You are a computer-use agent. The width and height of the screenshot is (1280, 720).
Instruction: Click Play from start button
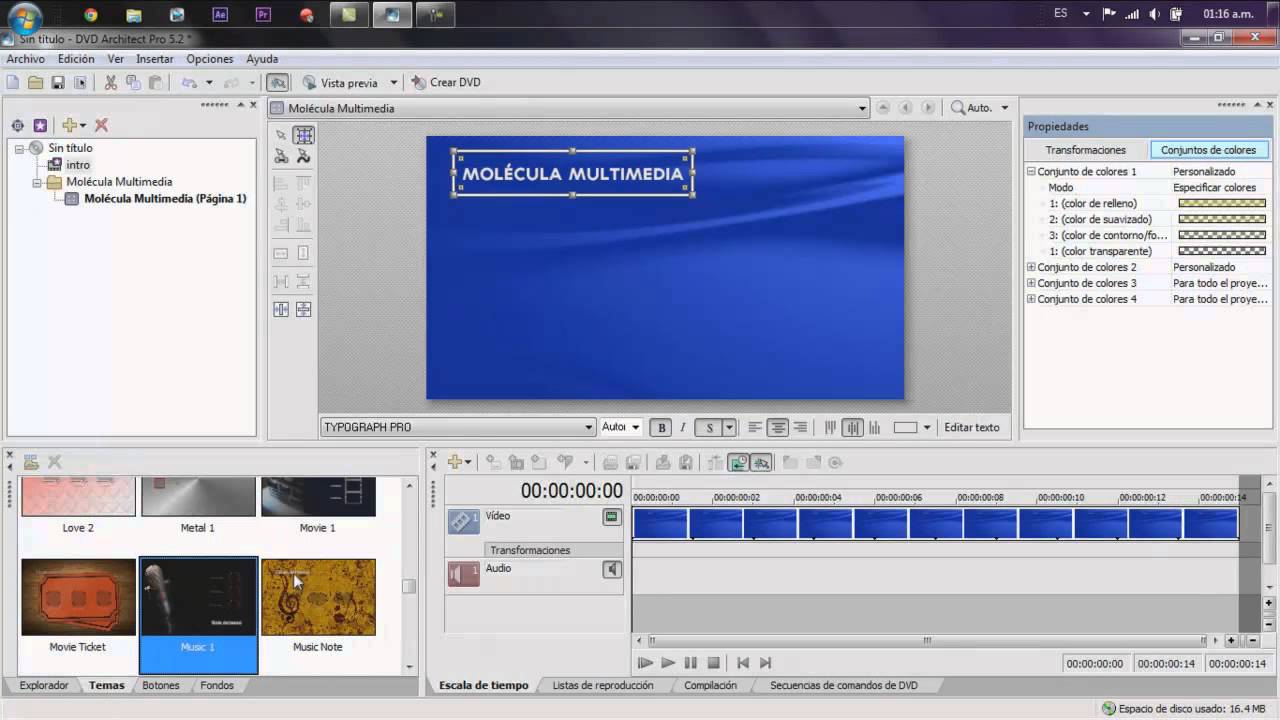[645, 663]
